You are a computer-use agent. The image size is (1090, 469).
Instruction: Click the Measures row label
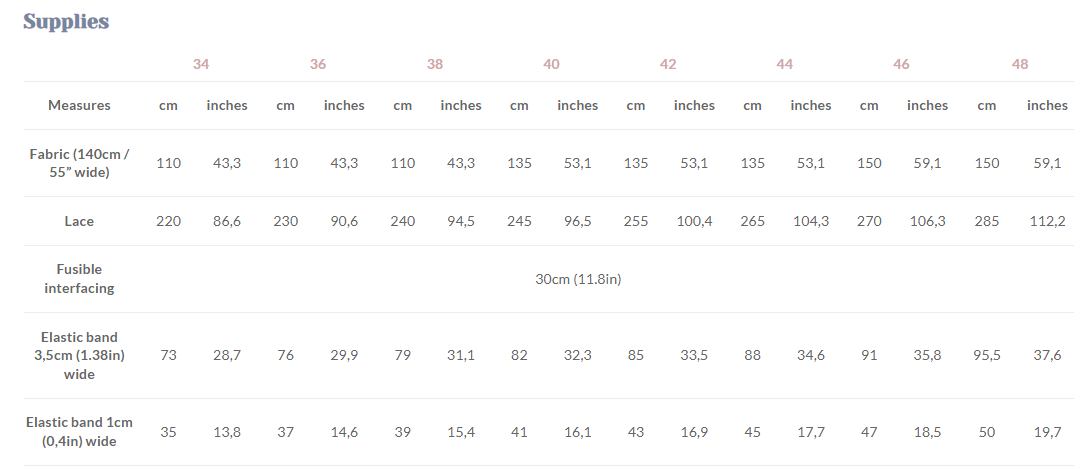79,105
